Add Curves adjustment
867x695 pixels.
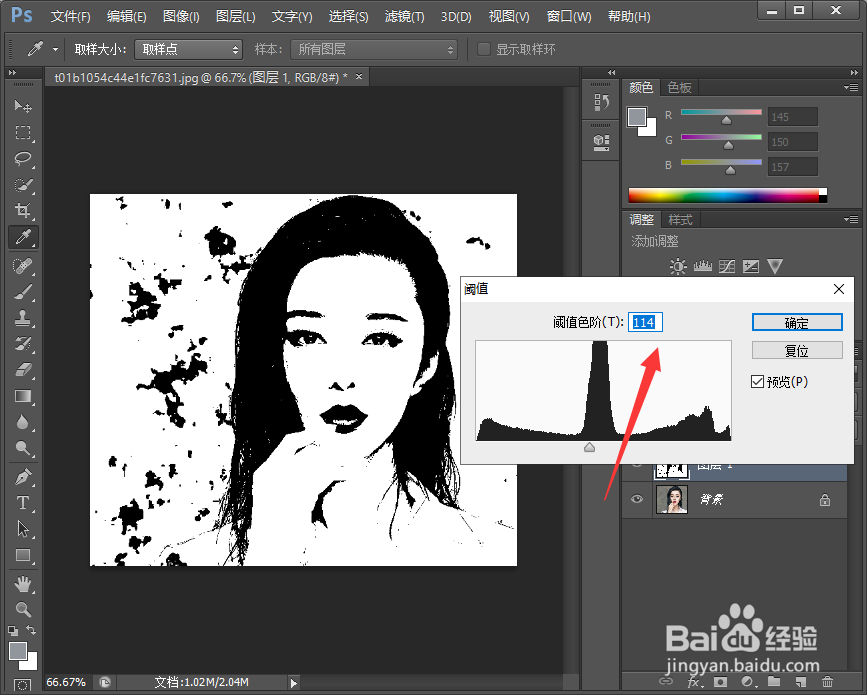(727, 266)
